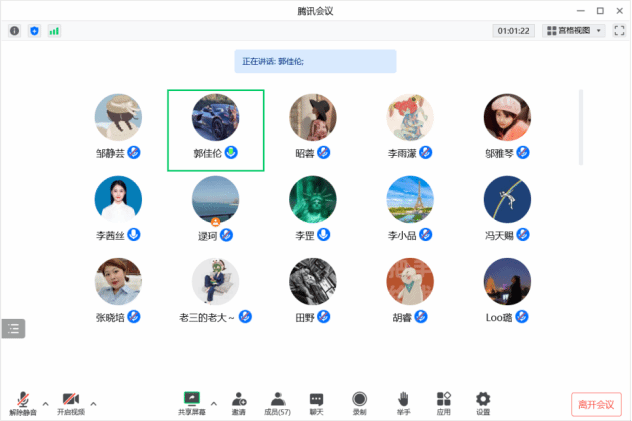The width and height of the screenshot is (632, 421).
Task: Click the 举手 raise hand icon
Action: (x=403, y=403)
